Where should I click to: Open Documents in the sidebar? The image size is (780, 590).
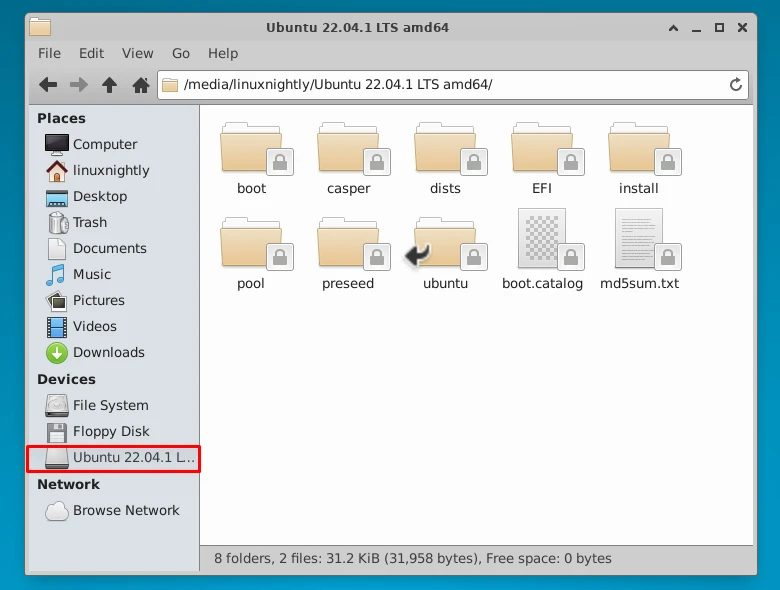click(x=114, y=248)
